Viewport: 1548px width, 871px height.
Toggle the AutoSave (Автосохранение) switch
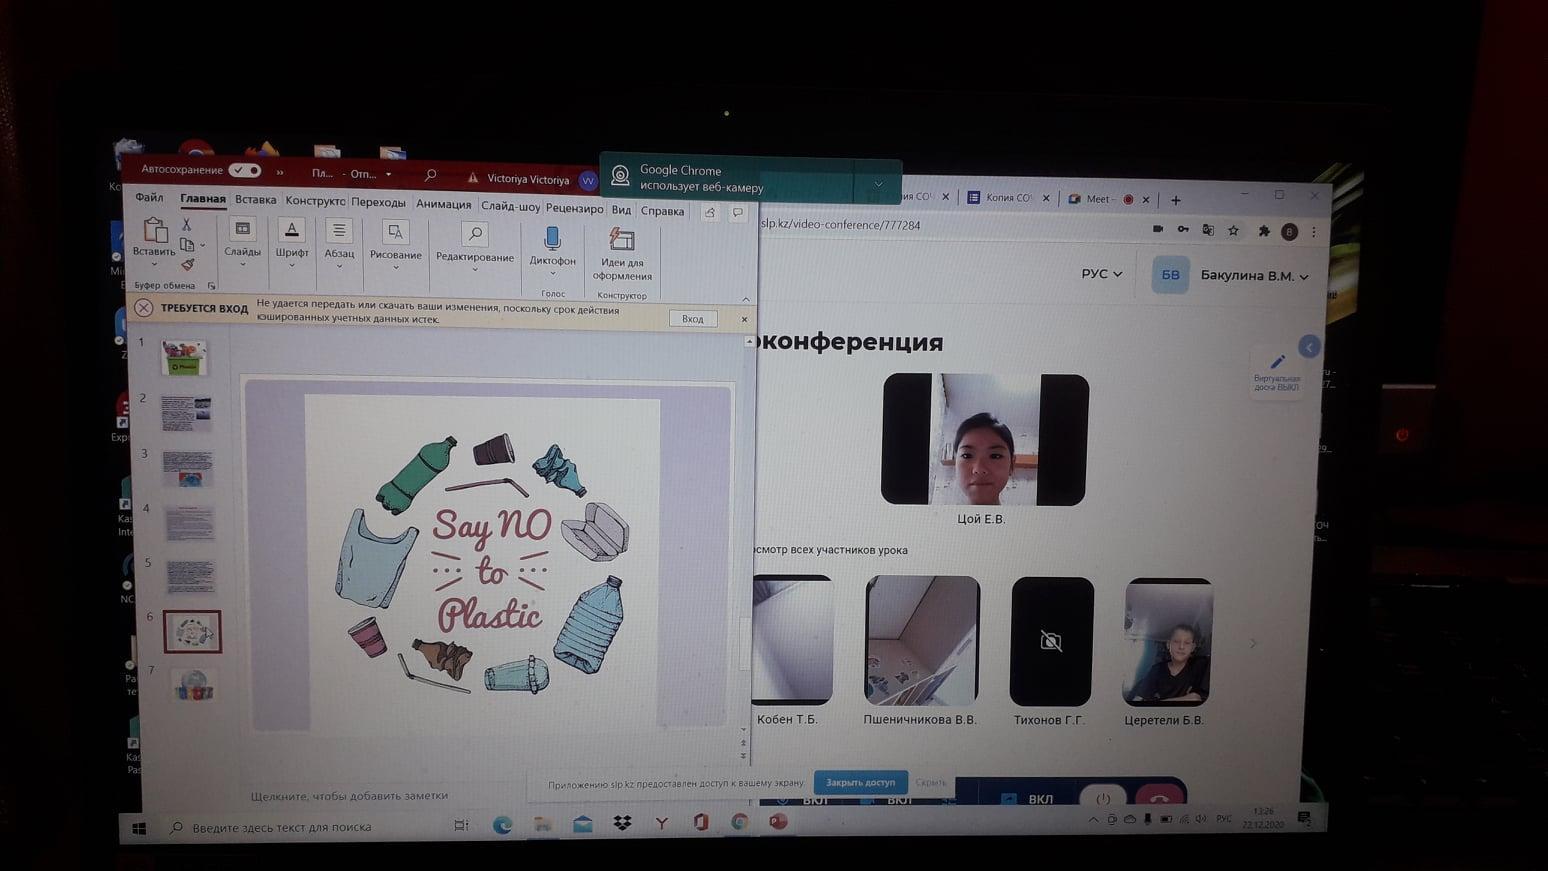tap(244, 170)
